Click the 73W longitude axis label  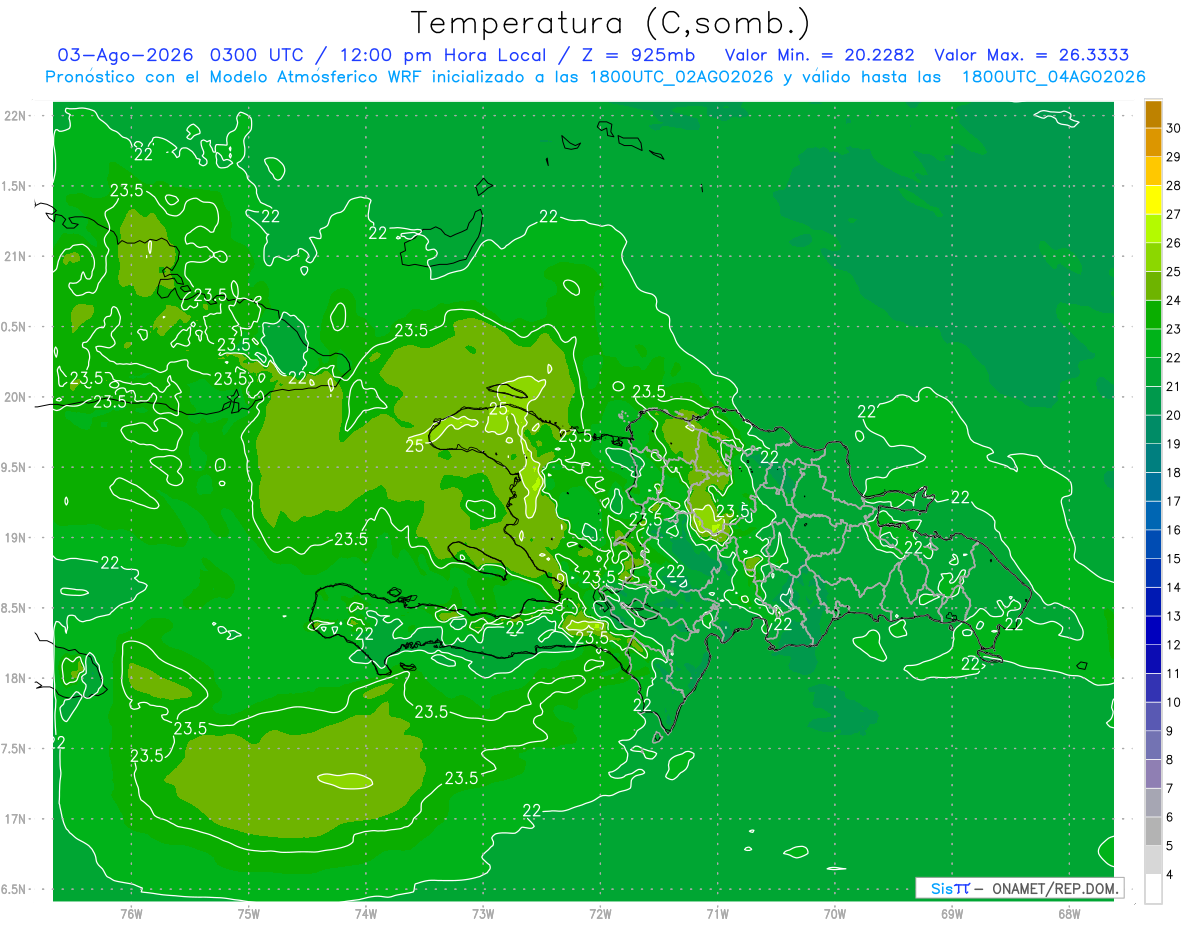point(483,913)
